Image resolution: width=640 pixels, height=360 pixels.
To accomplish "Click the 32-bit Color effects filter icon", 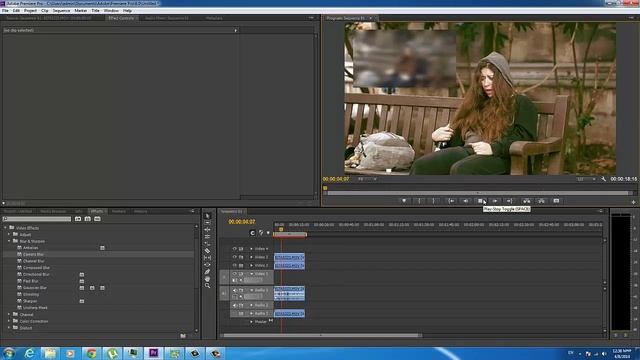I will pyautogui.click(x=88, y=219).
